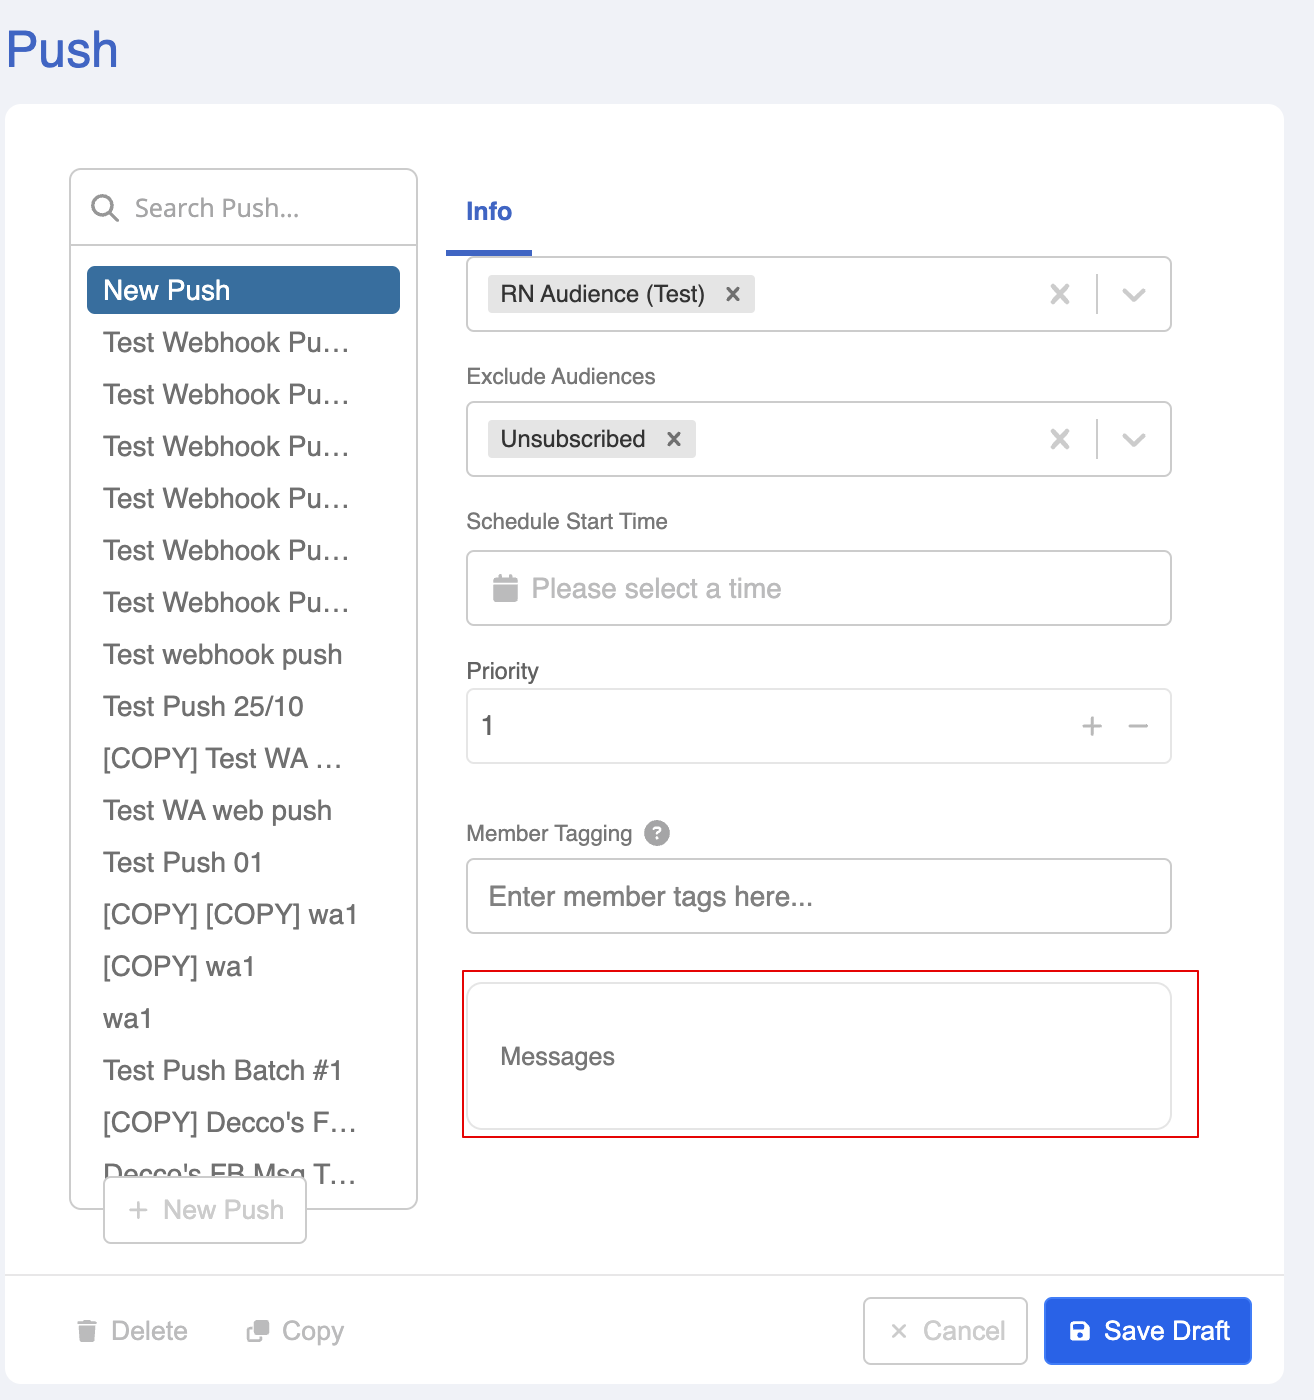
Task: Copy the current push
Action: coord(295,1331)
